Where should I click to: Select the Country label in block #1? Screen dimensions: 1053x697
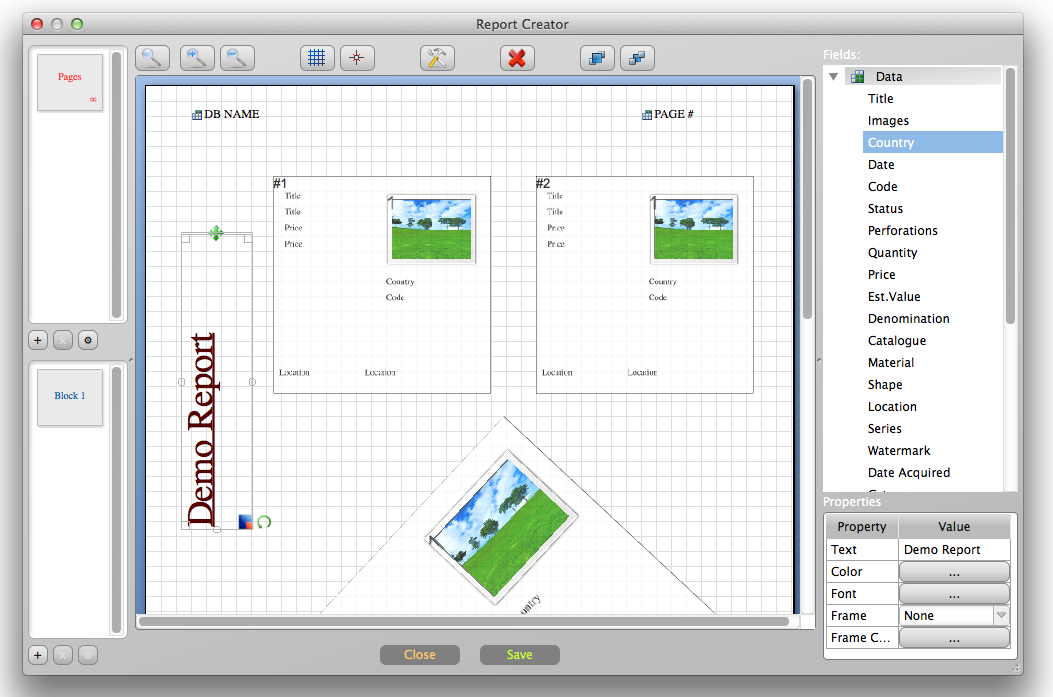[400, 281]
